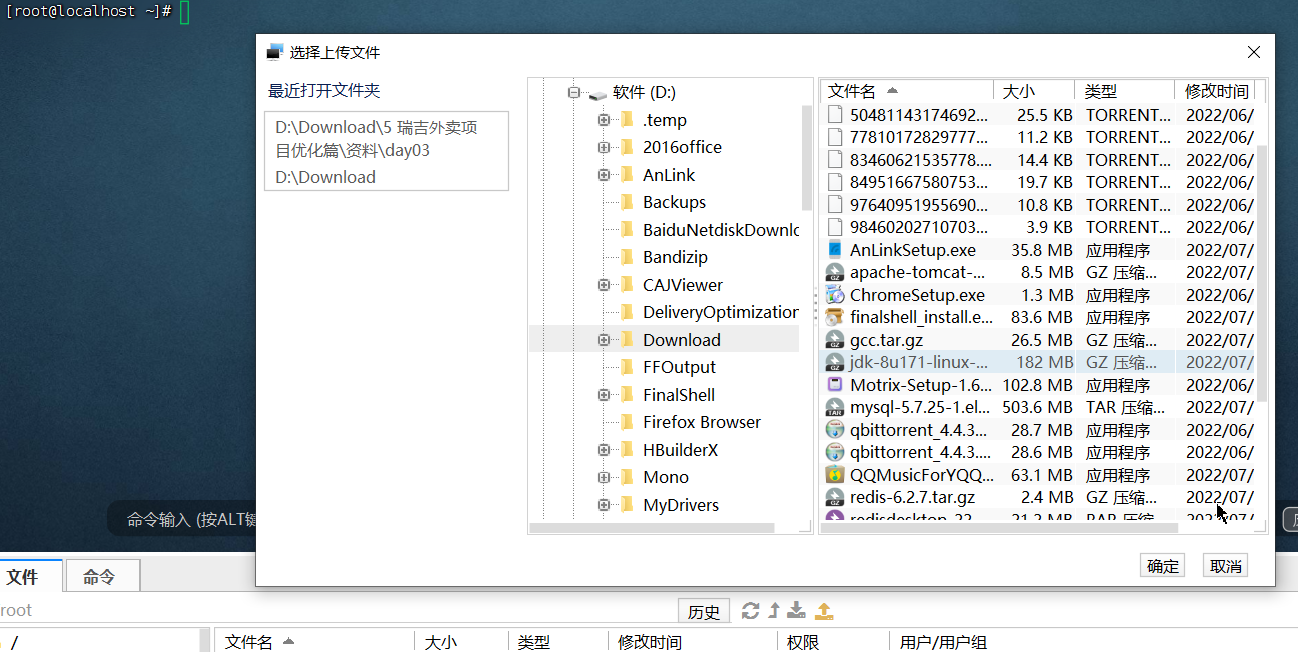Viewport: 1298px width, 652px height.
Task: Click 用户/用户组 column header in remote panel
Action: coord(943,642)
